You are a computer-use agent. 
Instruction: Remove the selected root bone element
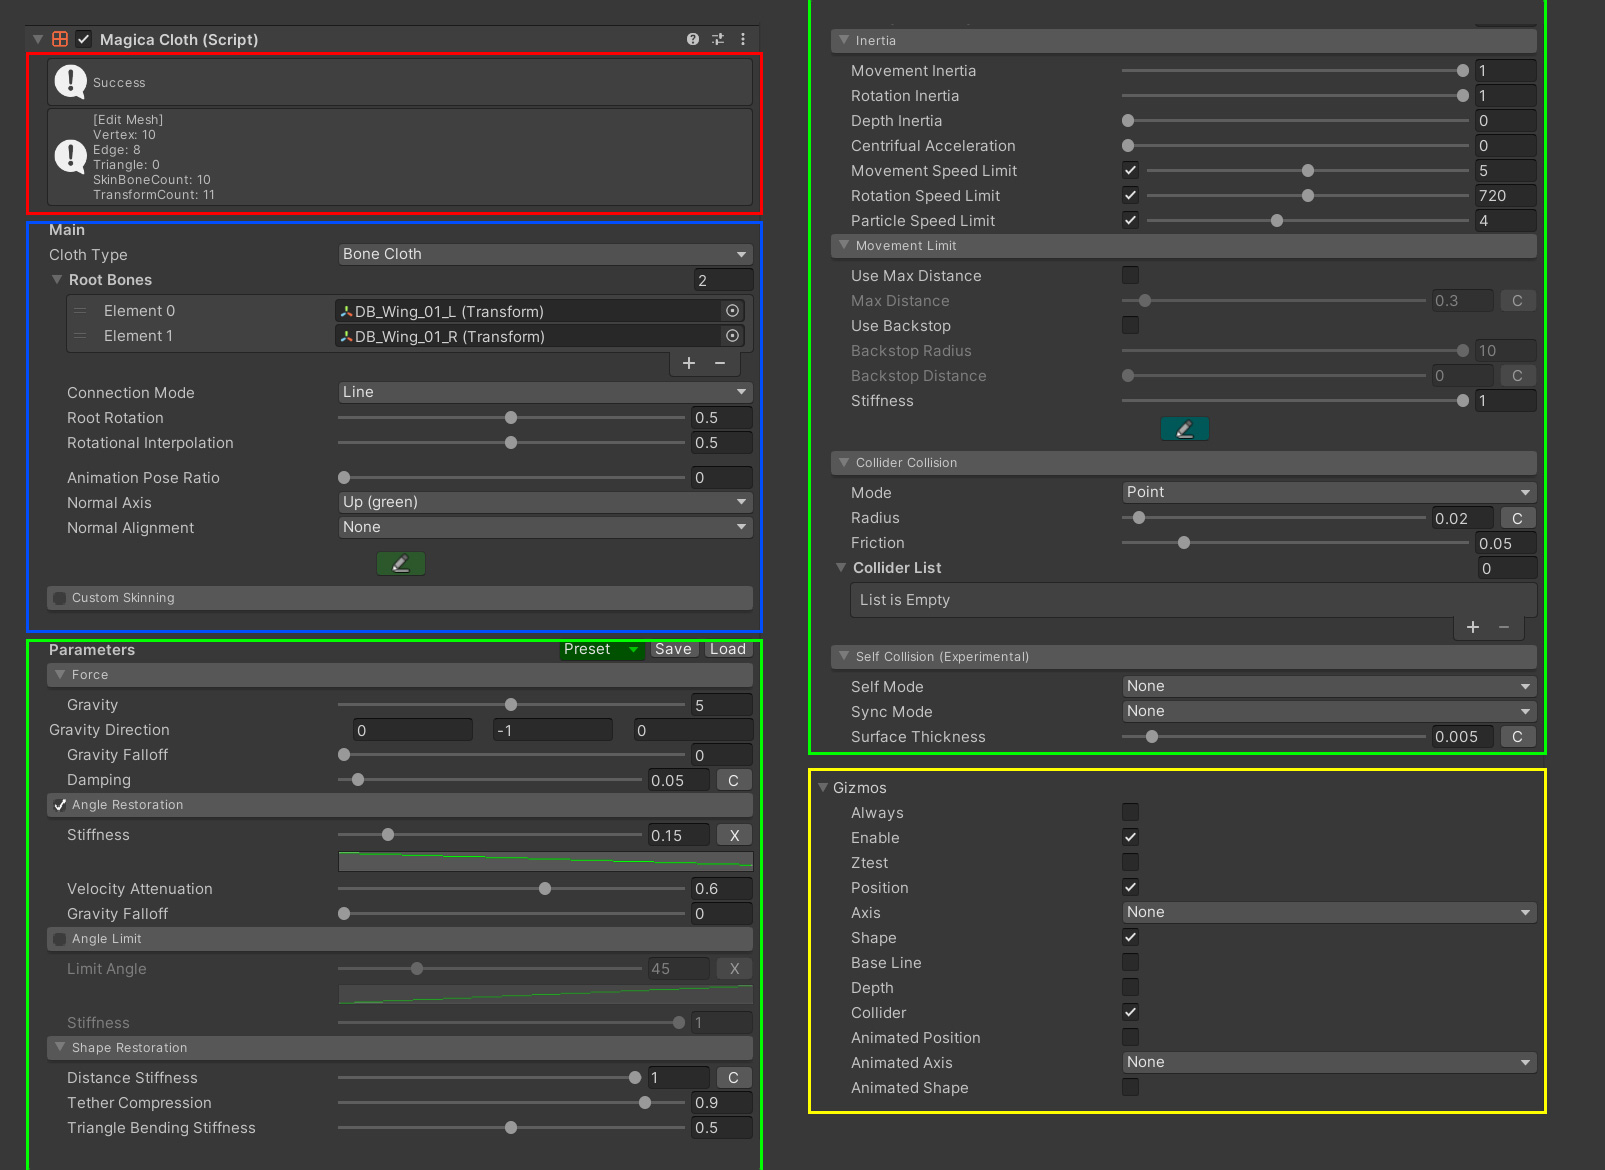click(x=720, y=363)
